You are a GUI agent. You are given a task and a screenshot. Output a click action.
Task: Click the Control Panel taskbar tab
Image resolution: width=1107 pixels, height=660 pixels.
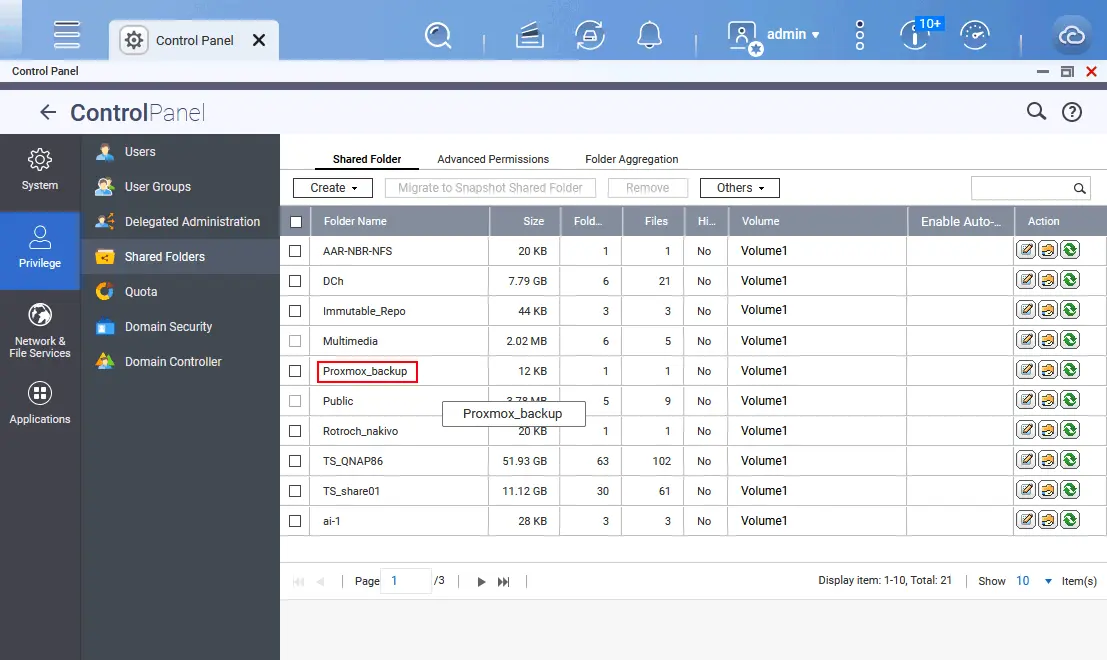194,40
